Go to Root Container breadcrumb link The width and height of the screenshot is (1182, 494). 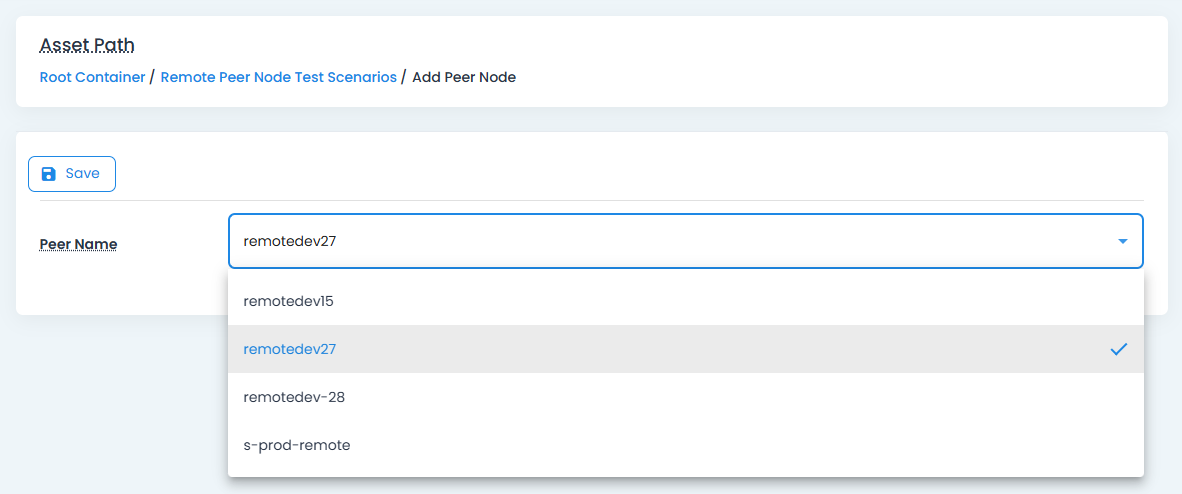click(x=92, y=77)
